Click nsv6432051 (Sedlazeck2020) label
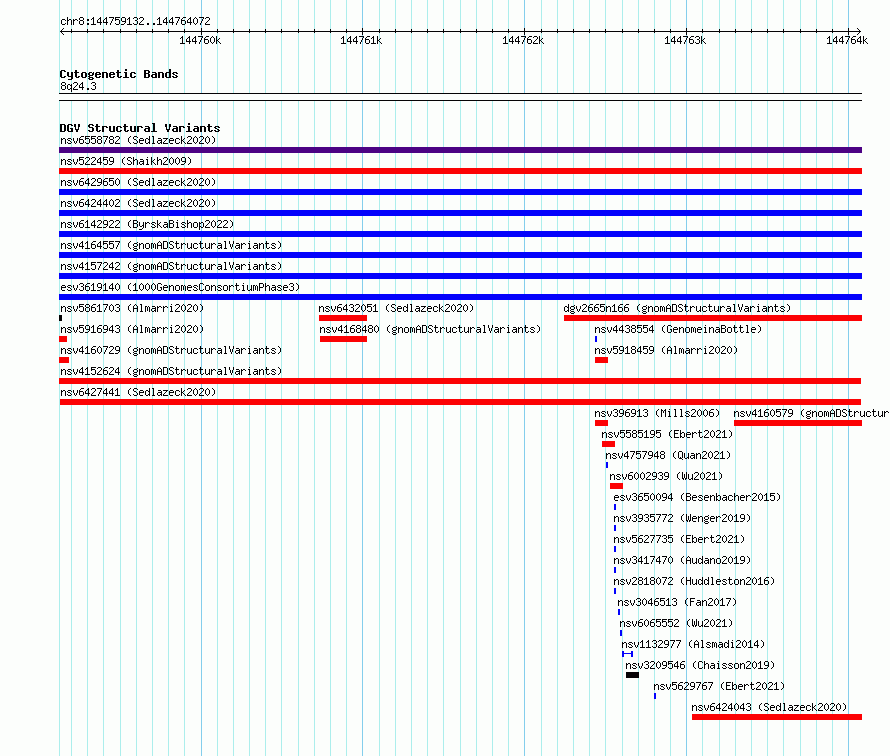 pos(396,308)
